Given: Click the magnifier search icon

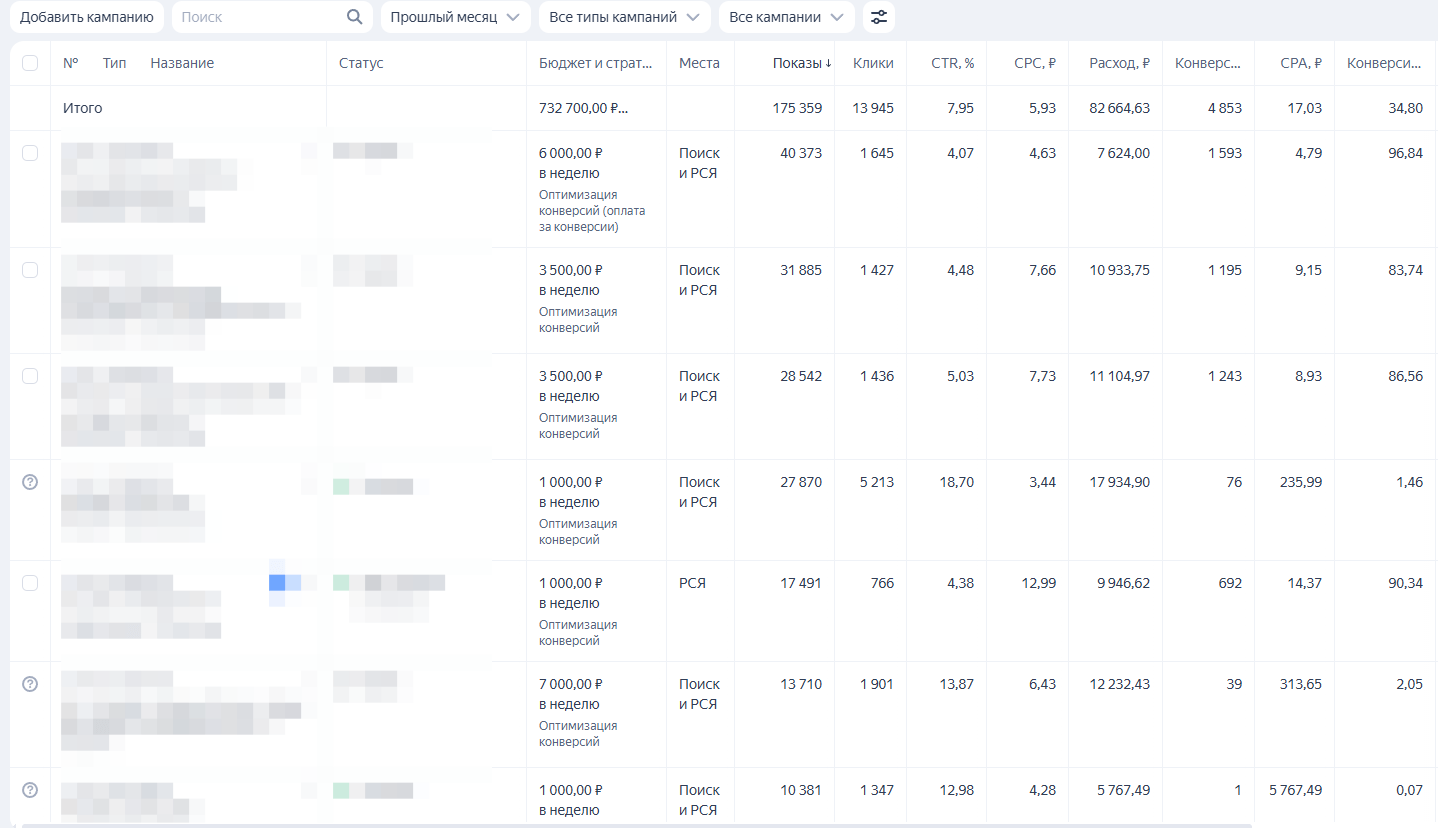Looking at the screenshot, I should 354,17.
